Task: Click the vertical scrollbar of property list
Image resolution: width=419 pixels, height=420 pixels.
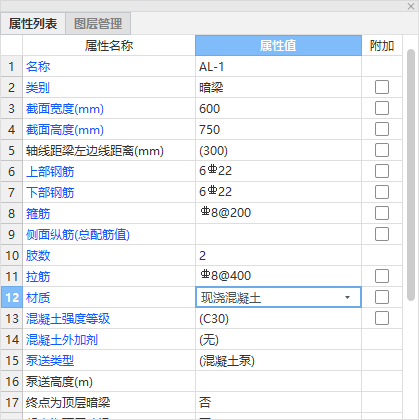Action: point(411,175)
